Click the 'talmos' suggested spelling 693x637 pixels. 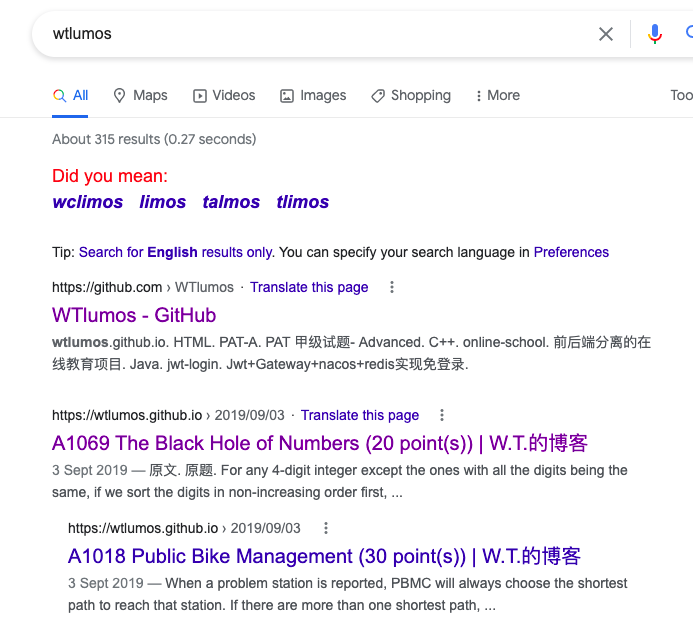click(x=231, y=202)
